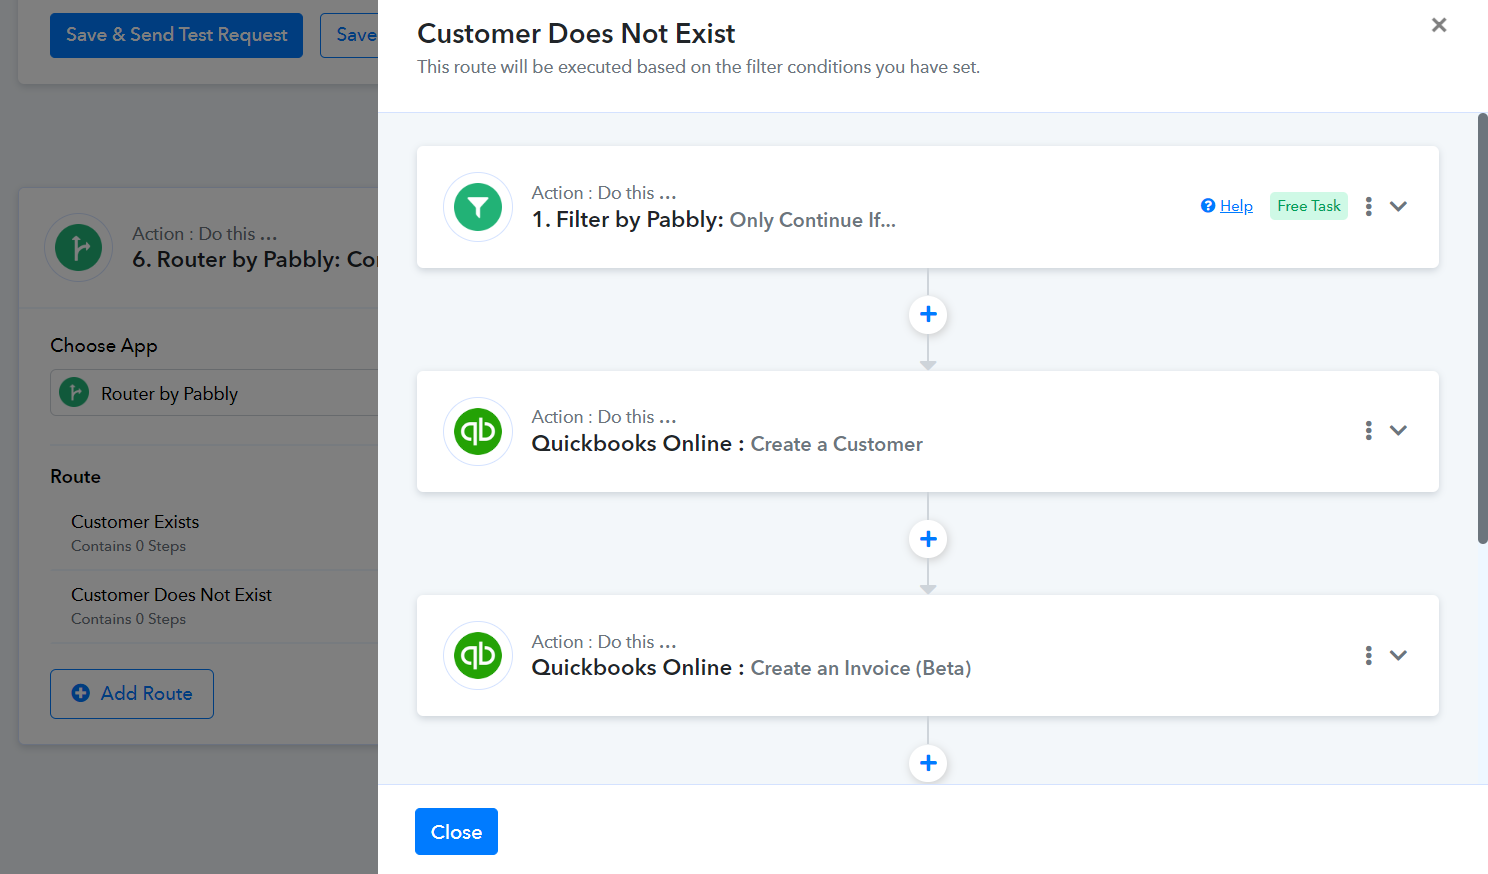
Task: Add a step after Create a Customer
Action: pyautogui.click(x=928, y=539)
